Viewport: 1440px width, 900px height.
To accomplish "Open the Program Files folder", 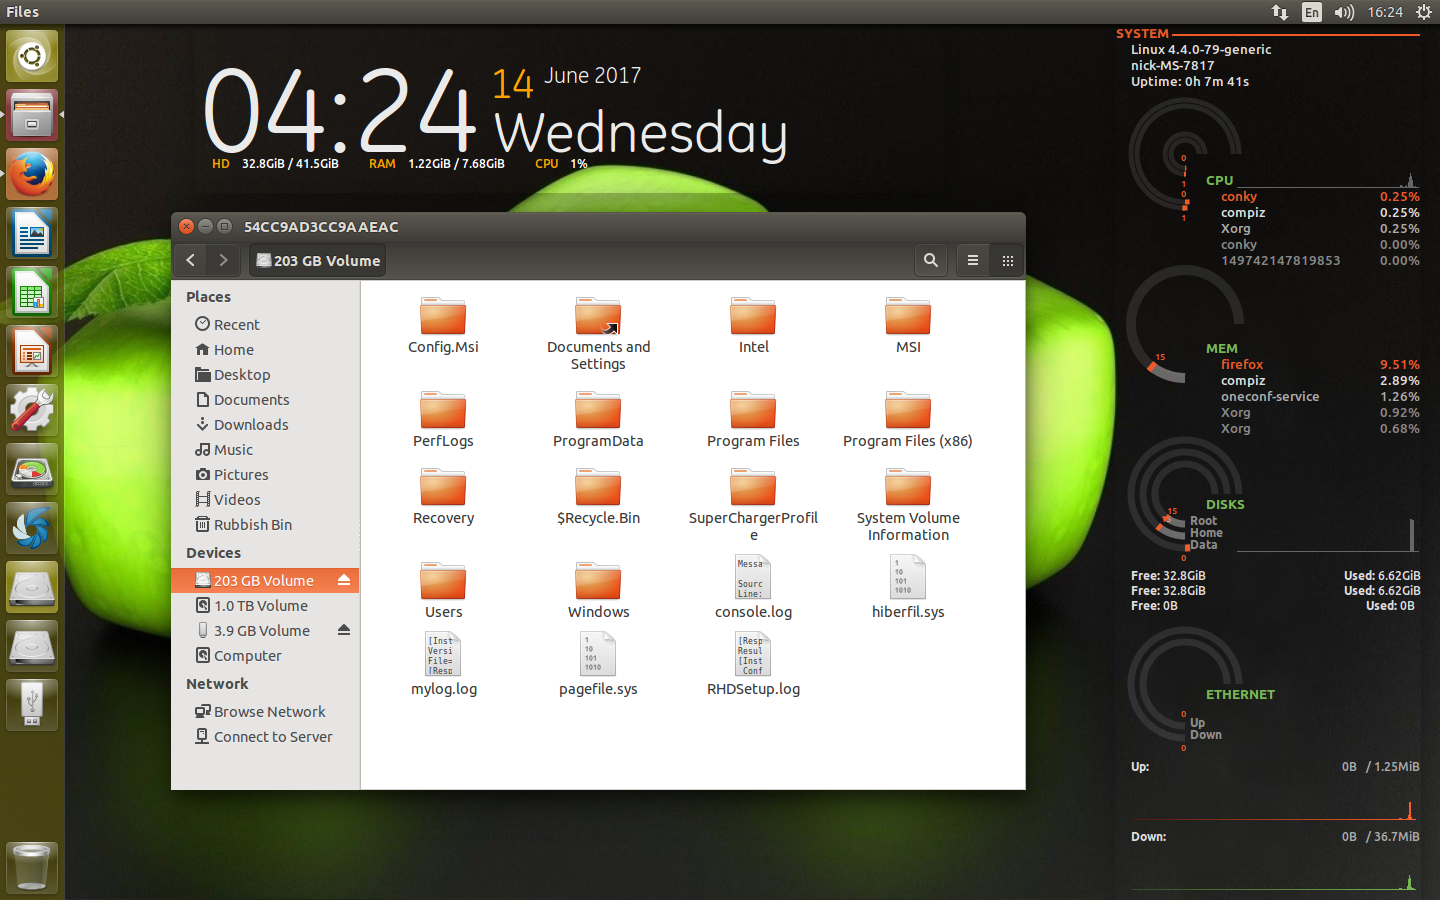I will (x=753, y=420).
